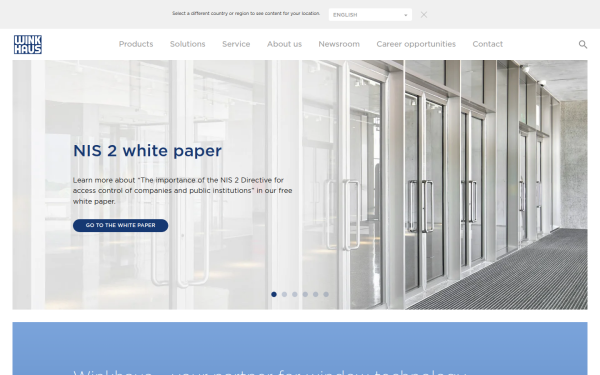Image resolution: width=600 pixels, height=375 pixels.
Task: Open the Service menu
Action: pos(236,44)
